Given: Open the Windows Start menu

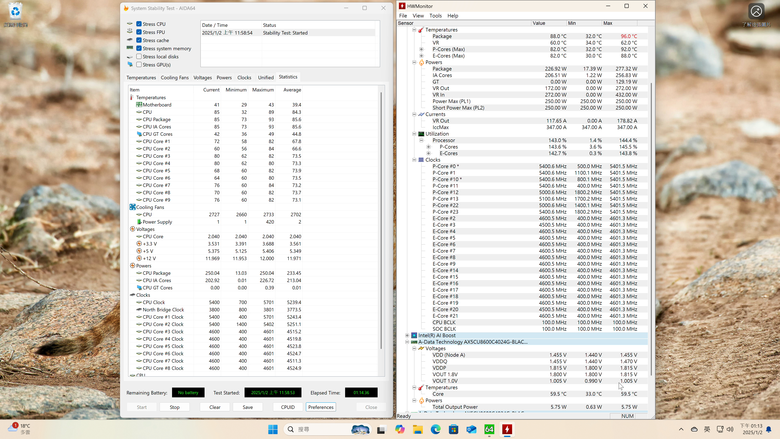Looking at the screenshot, I should [x=273, y=430].
